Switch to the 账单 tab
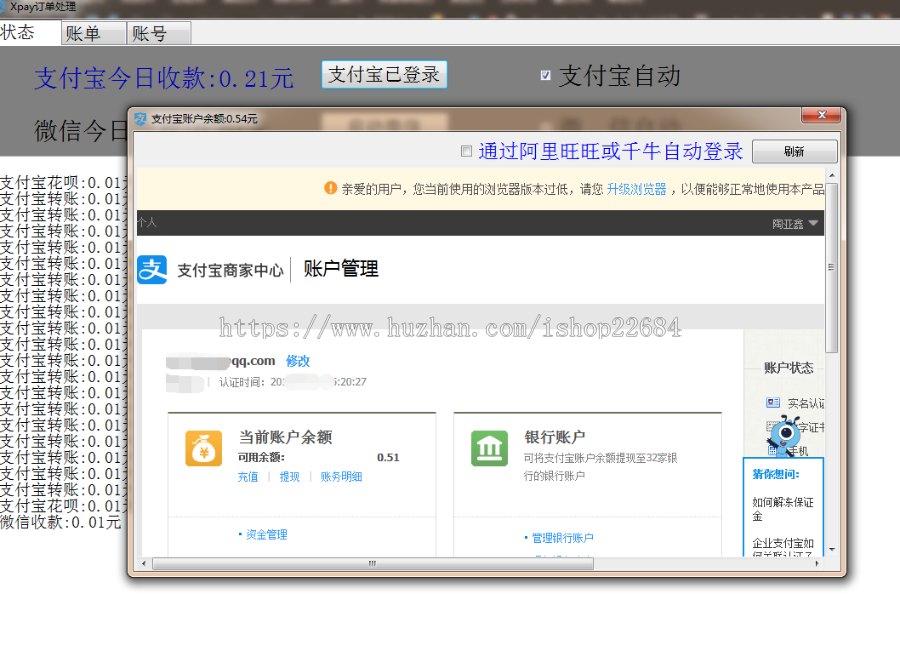 pos(94,33)
